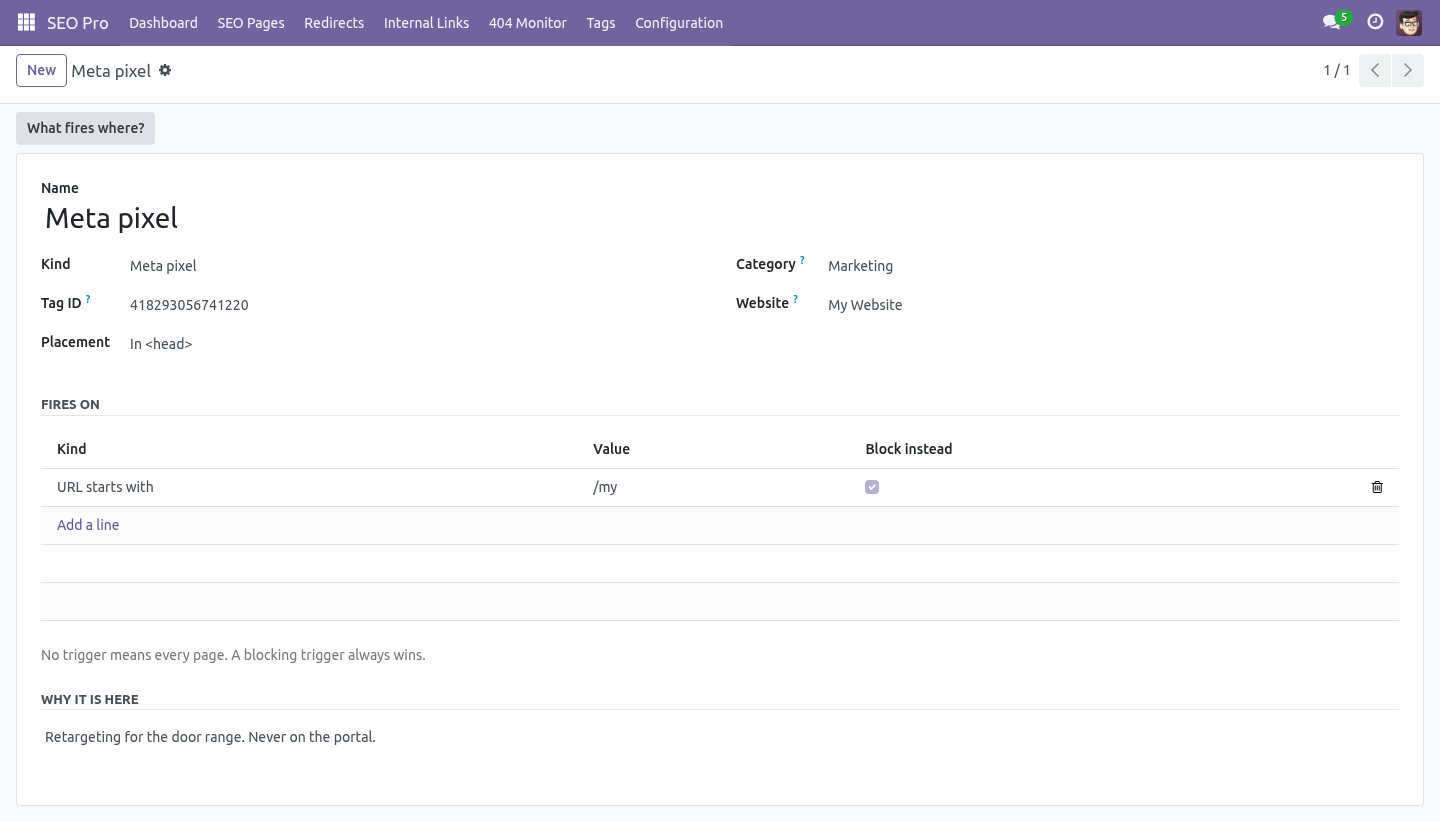This screenshot has height=822, width=1440.
Task: Open the Category dropdown Marketing
Action: (1113, 266)
